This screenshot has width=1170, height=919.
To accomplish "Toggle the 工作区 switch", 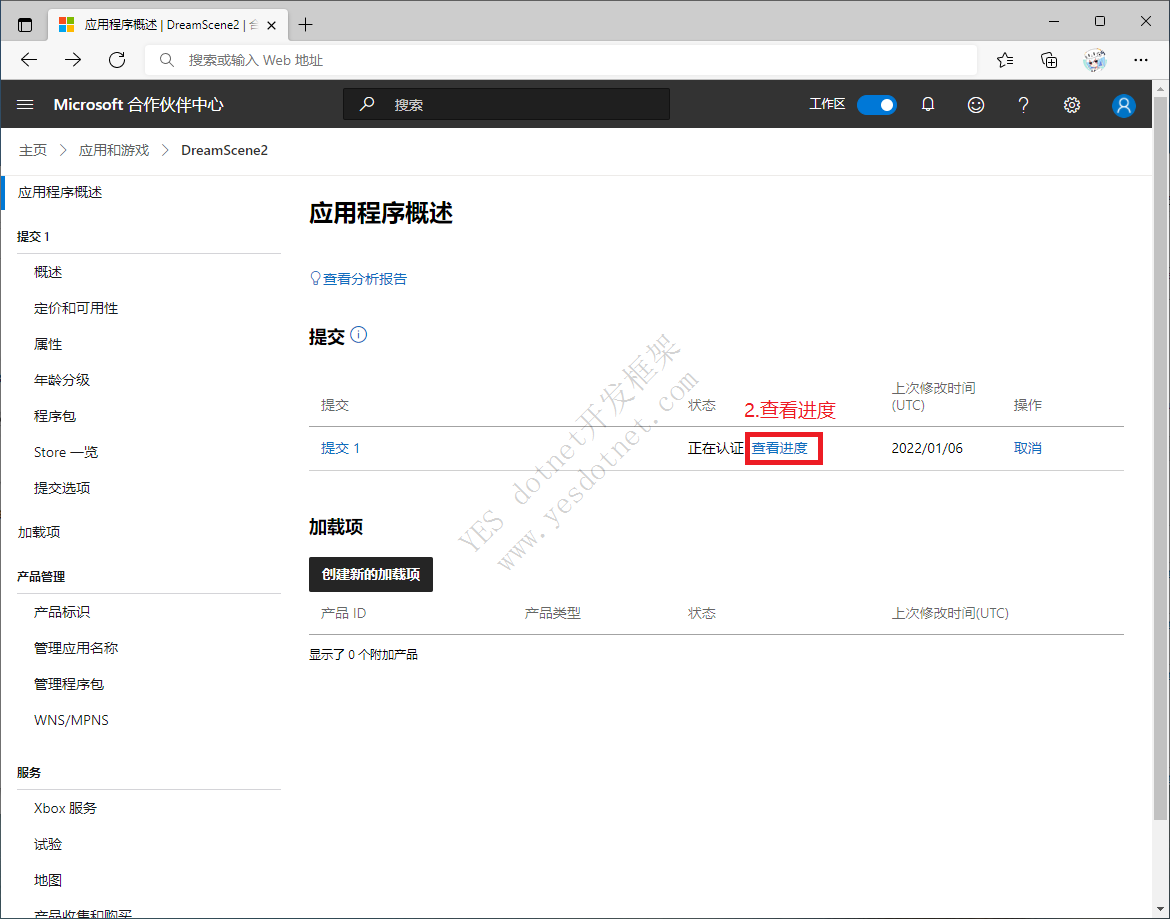I will (x=876, y=105).
